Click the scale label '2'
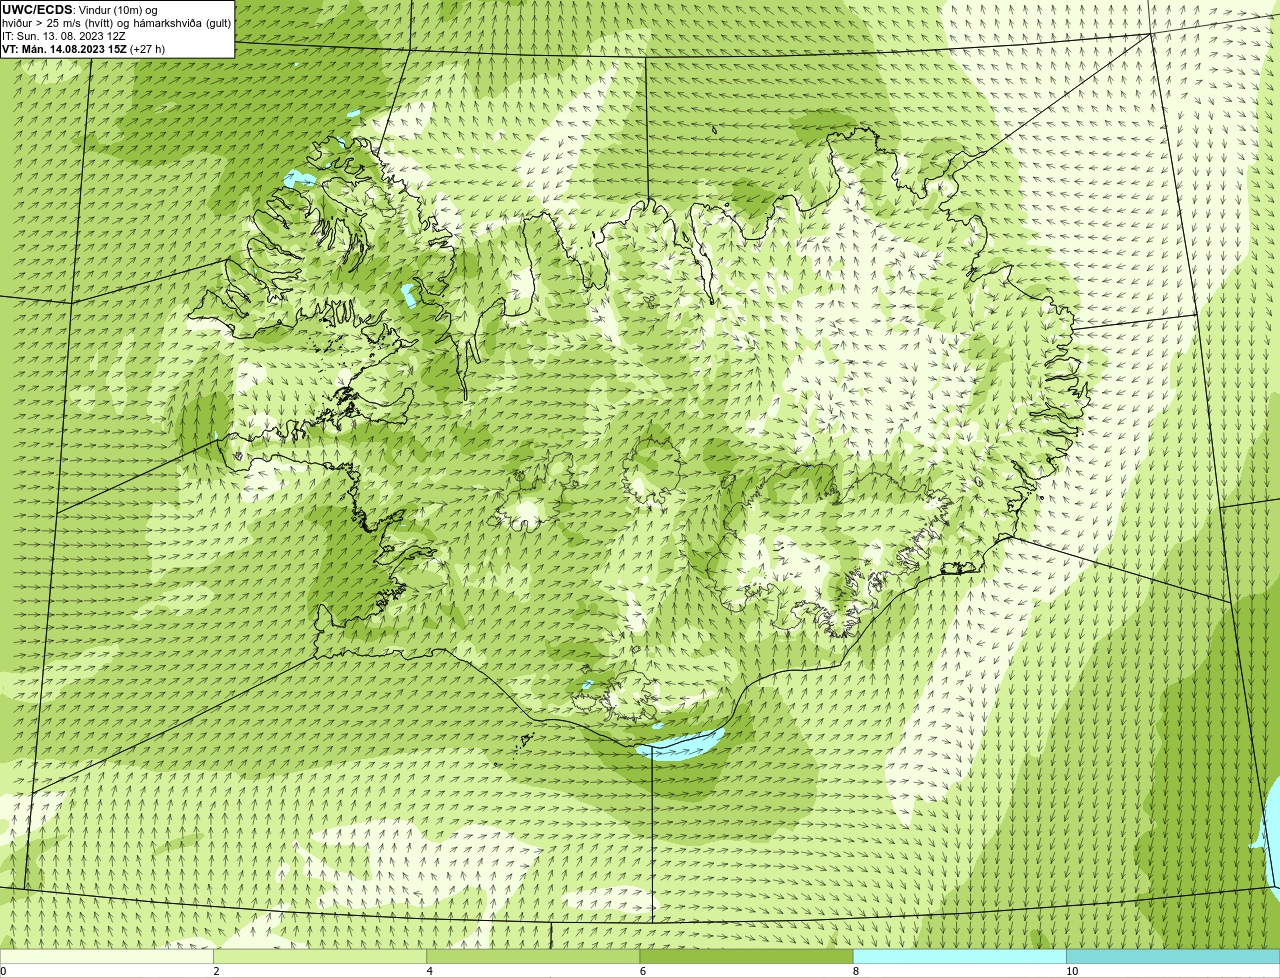Image resolution: width=1280 pixels, height=978 pixels. point(216,971)
